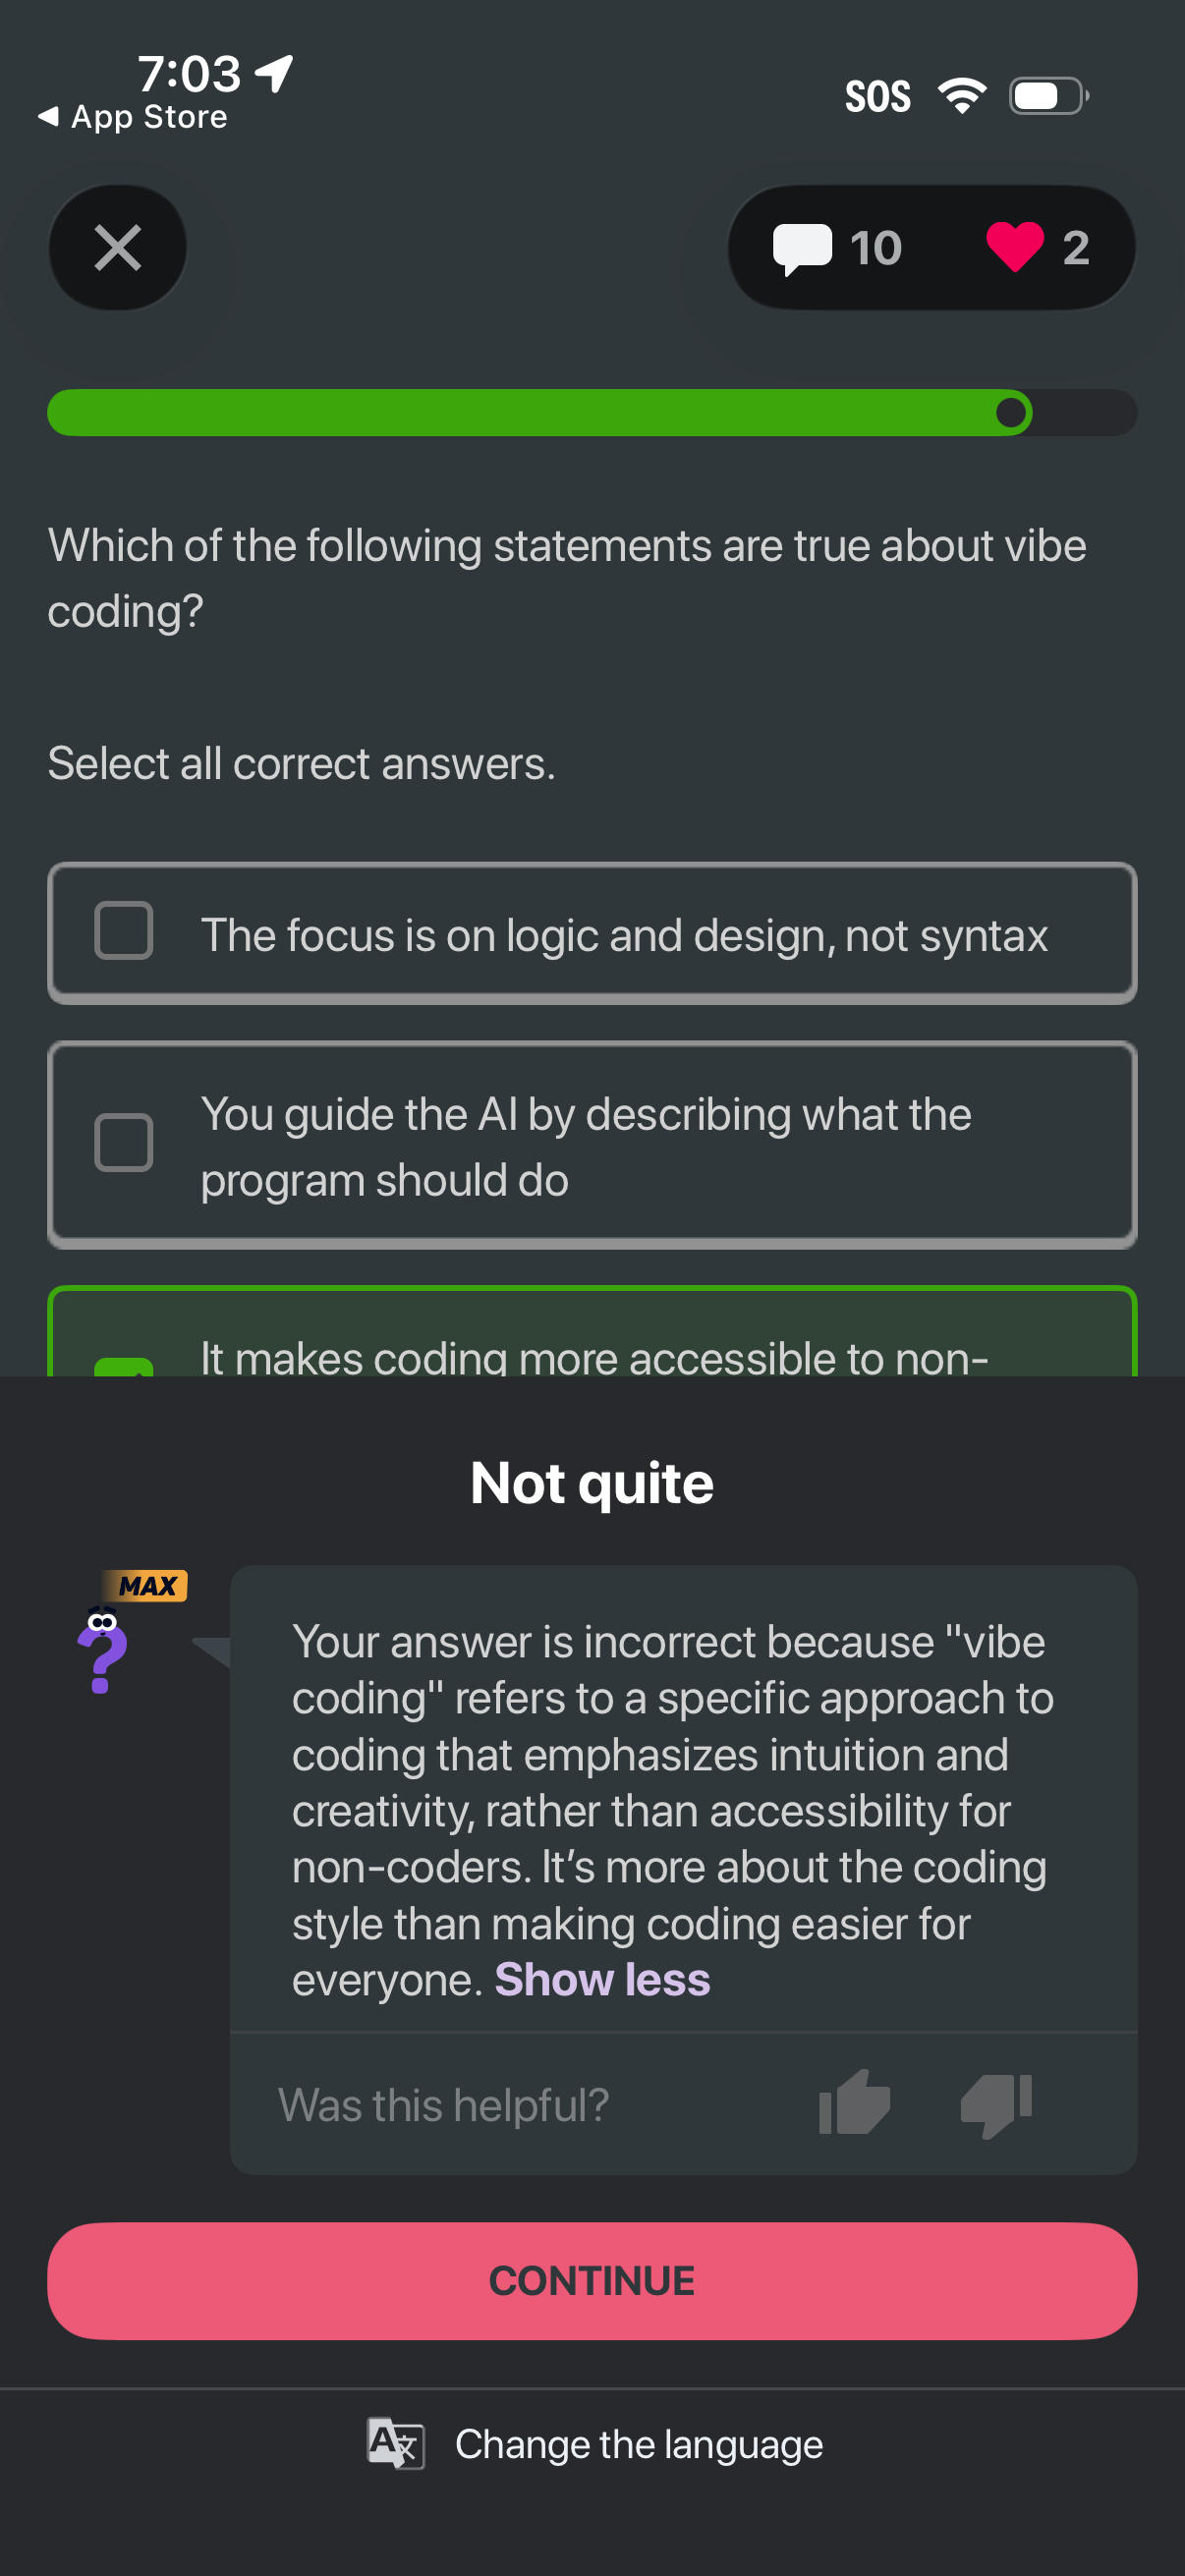Give a thumbs up on the explanation
1185x2576 pixels.
[x=855, y=2103]
